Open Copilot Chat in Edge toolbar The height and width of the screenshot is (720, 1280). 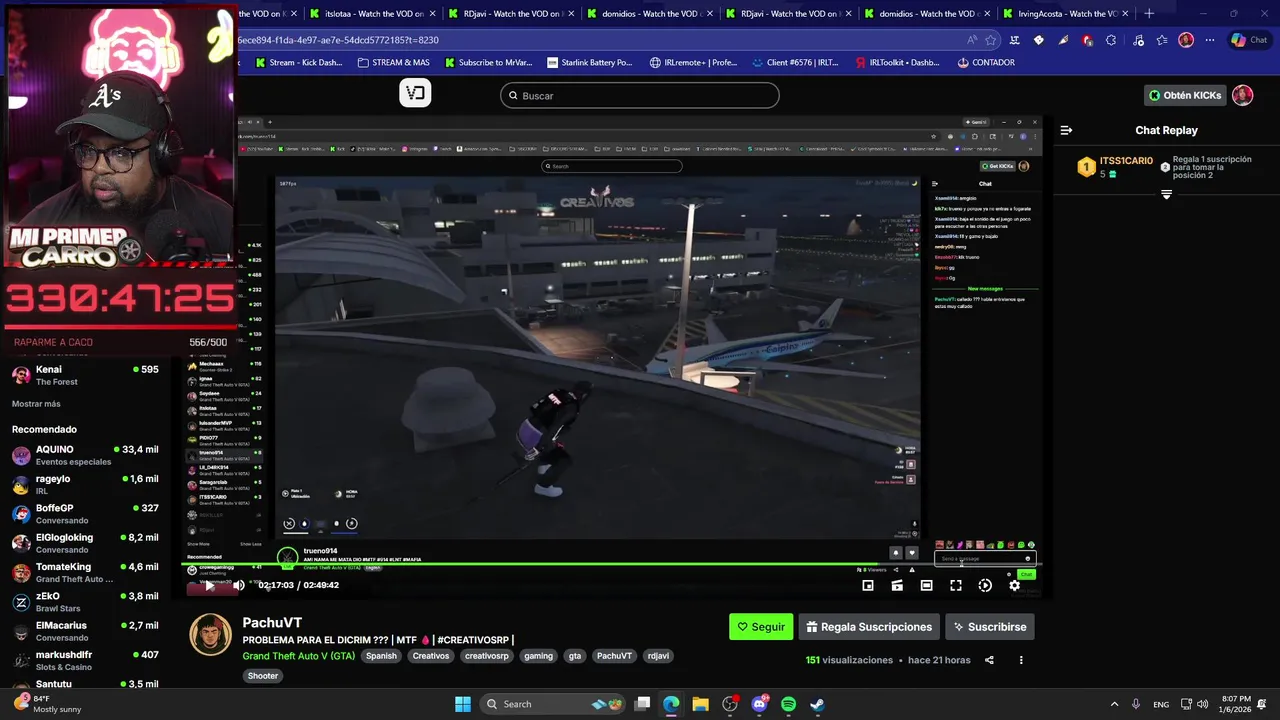(1250, 40)
